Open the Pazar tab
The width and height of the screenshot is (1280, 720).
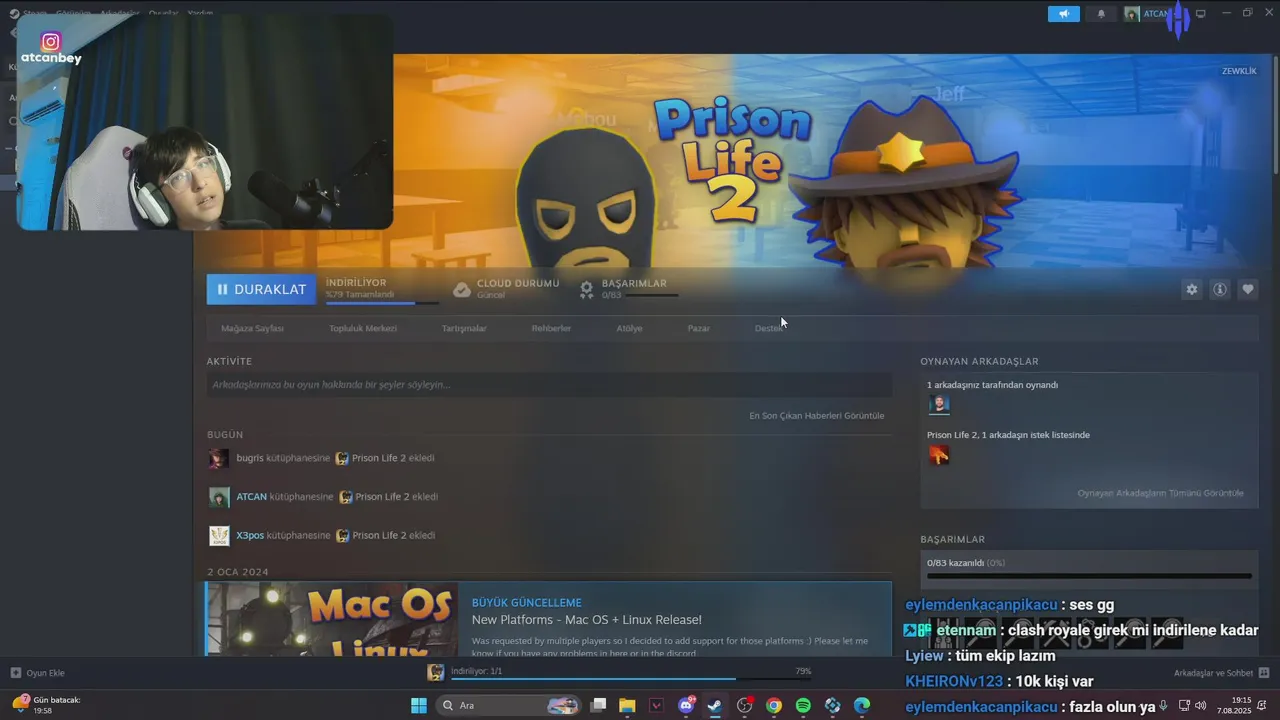pyautogui.click(x=698, y=328)
